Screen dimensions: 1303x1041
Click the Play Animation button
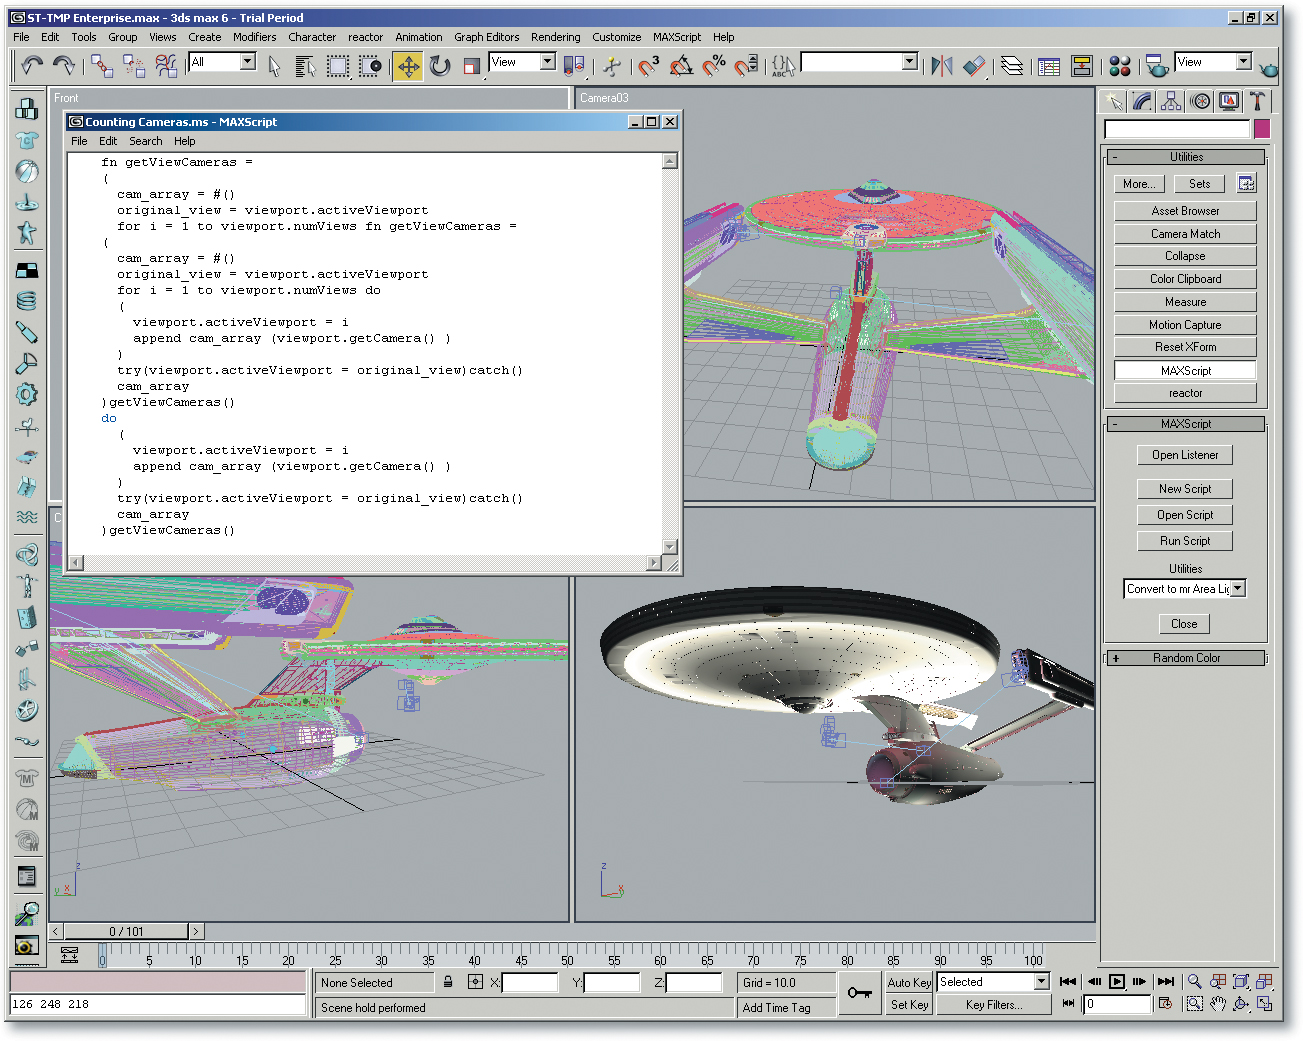coord(1117,982)
